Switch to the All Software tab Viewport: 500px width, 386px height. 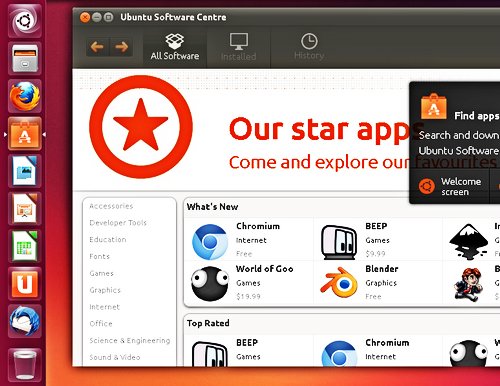click(175, 47)
